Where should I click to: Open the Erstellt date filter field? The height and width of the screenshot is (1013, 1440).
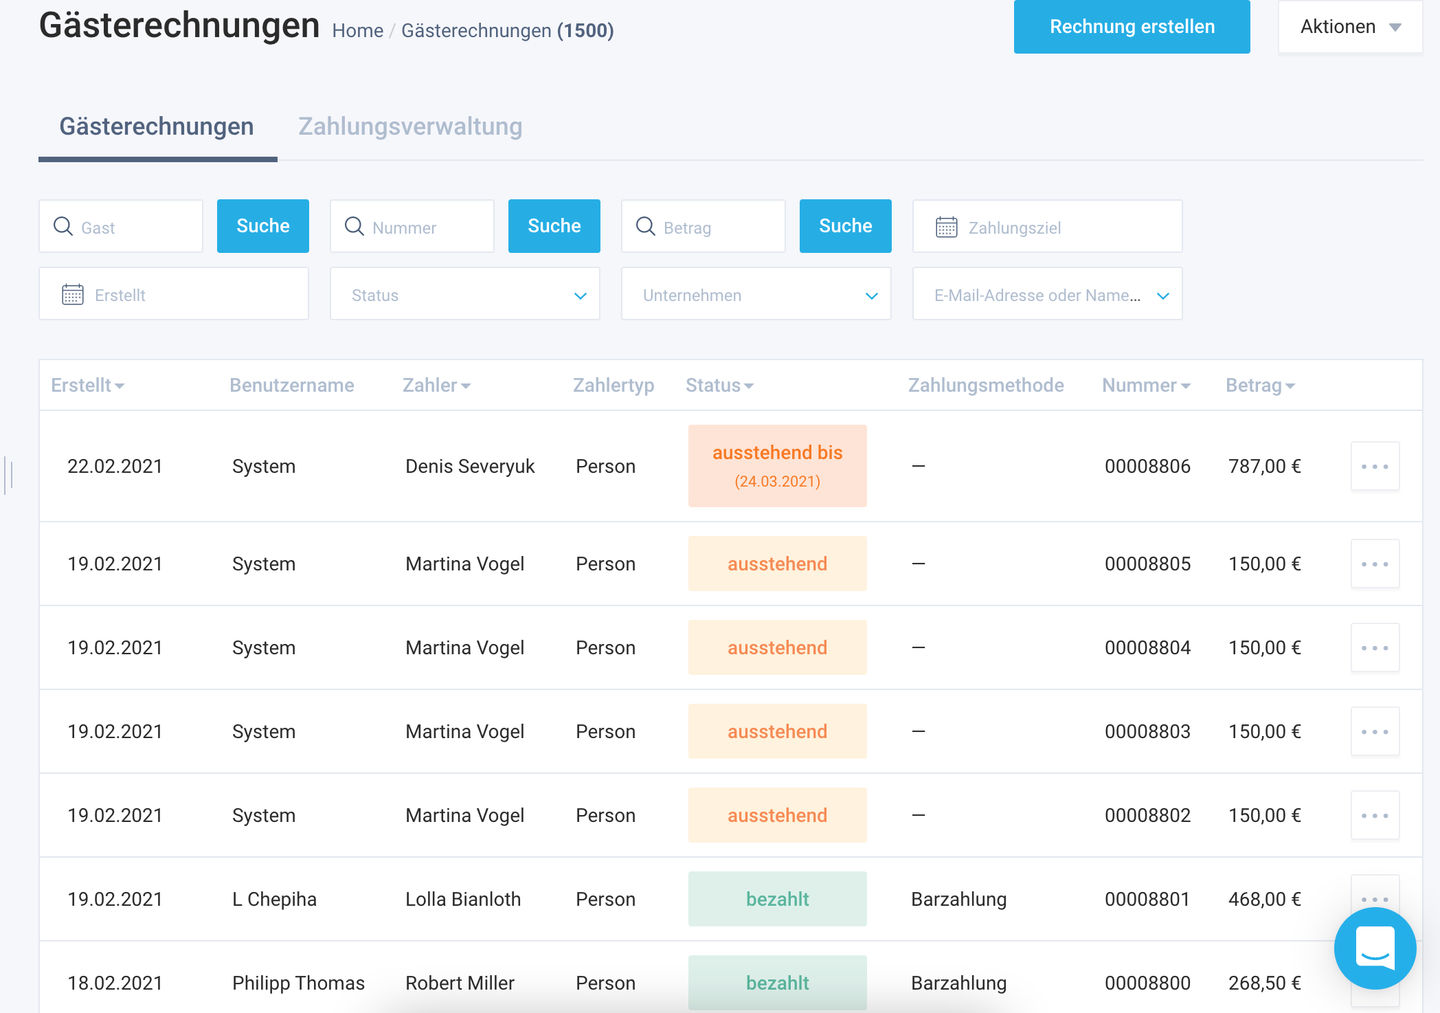click(x=174, y=294)
